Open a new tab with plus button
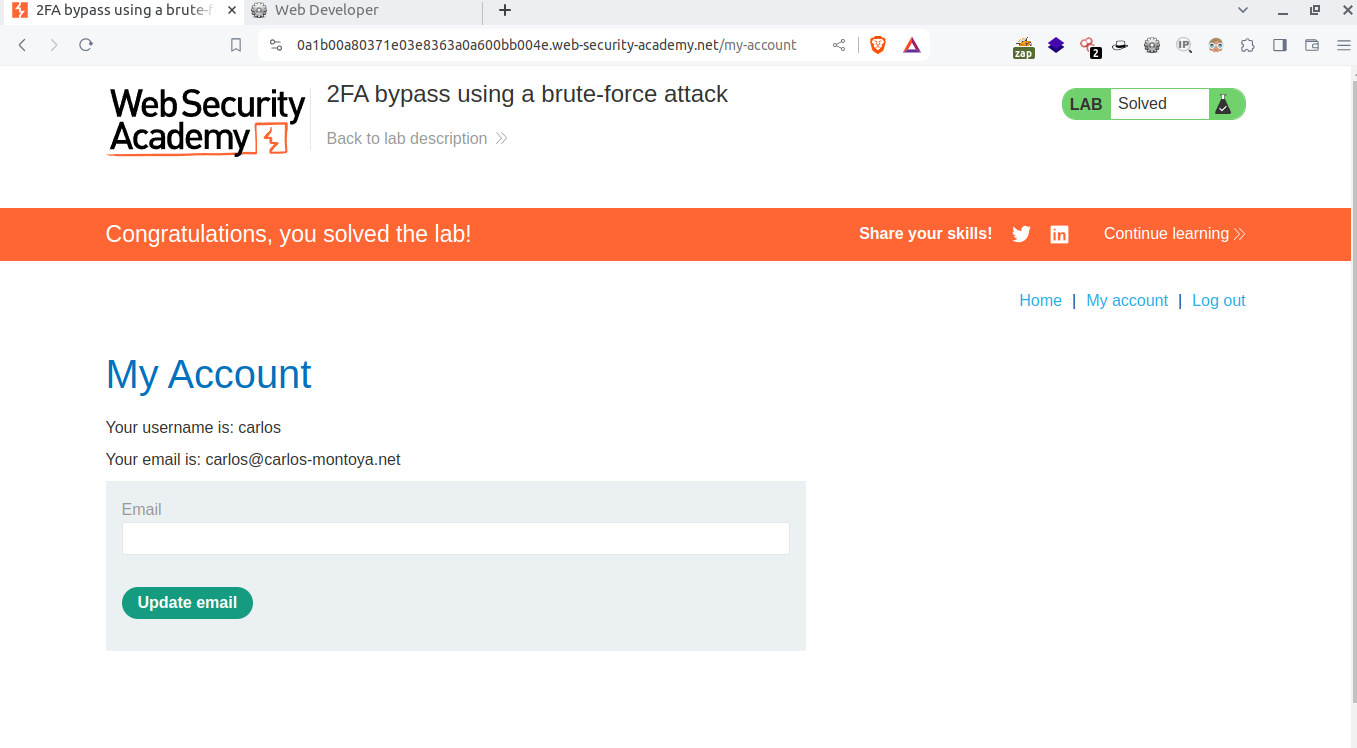The height and width of the screenshot is (748, 1357). click(x=505, y=11)
